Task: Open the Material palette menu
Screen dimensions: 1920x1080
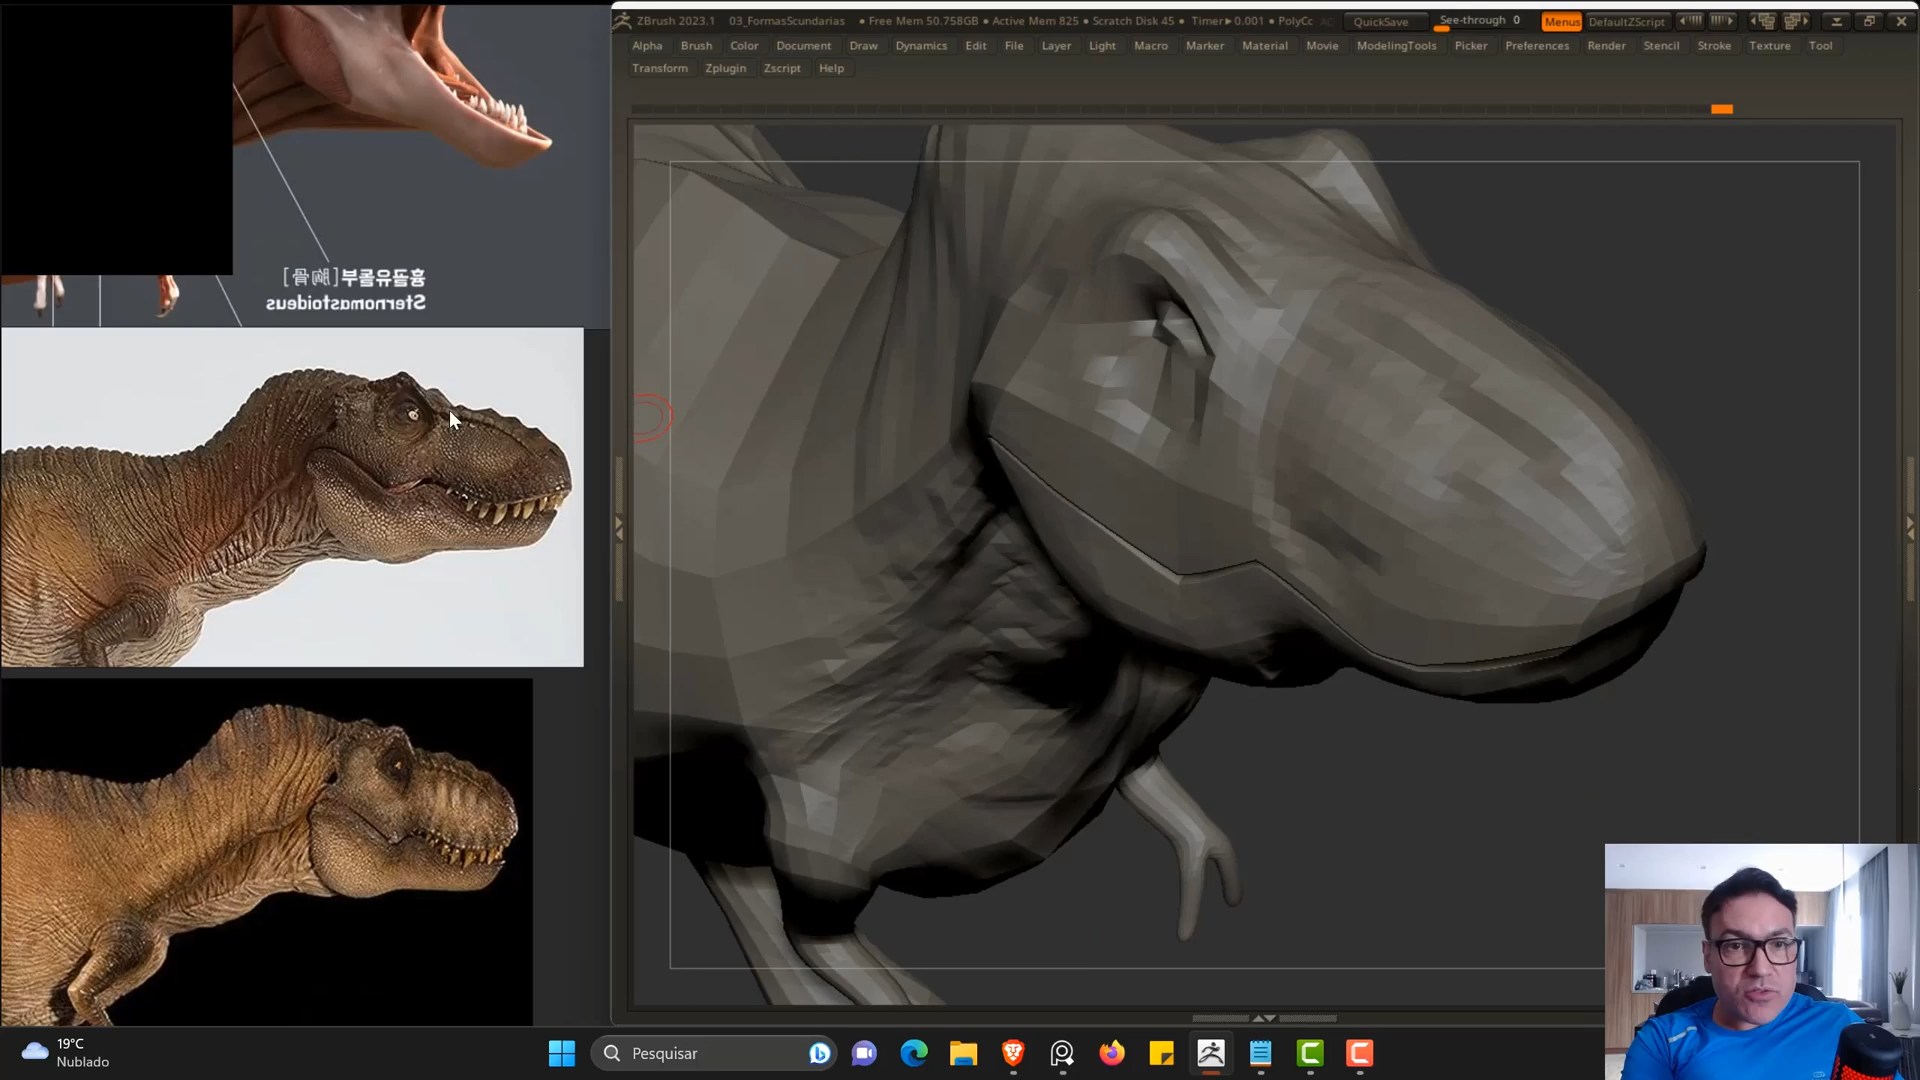Action: tap(1264, 46)
